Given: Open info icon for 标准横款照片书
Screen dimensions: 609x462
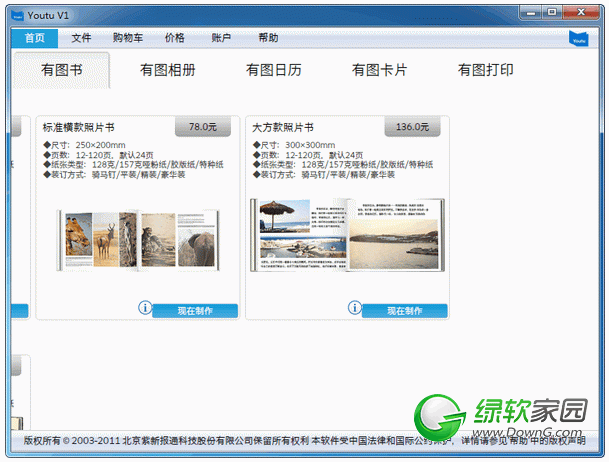Looking at the screenshot, I should coord(144,309).
